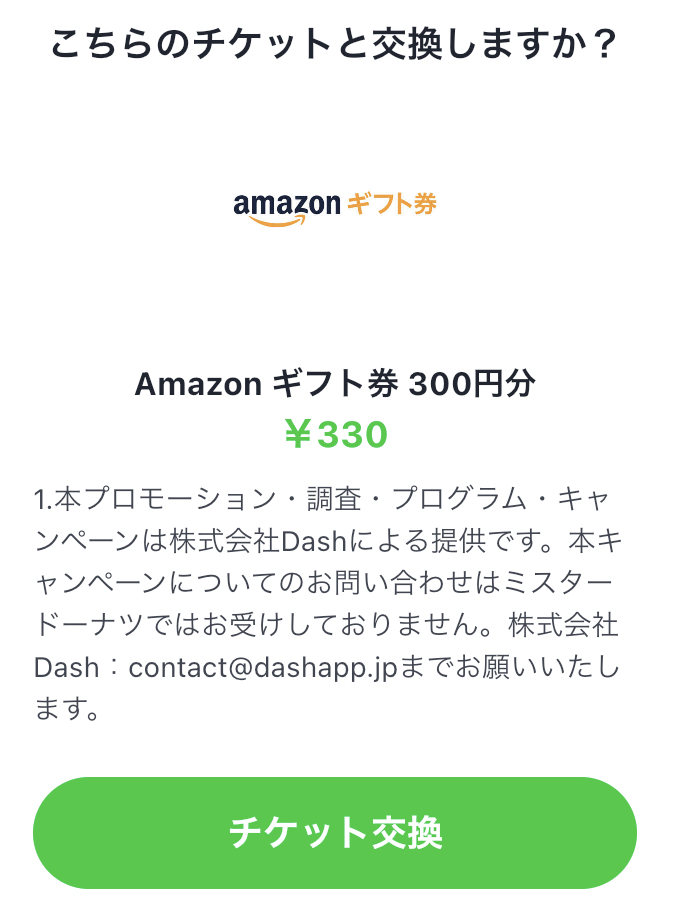This screenshot has height=912, width=678.
Task: Click までお願いいたし text after the email
Action: pyautogui.click(x=511, y=667)
